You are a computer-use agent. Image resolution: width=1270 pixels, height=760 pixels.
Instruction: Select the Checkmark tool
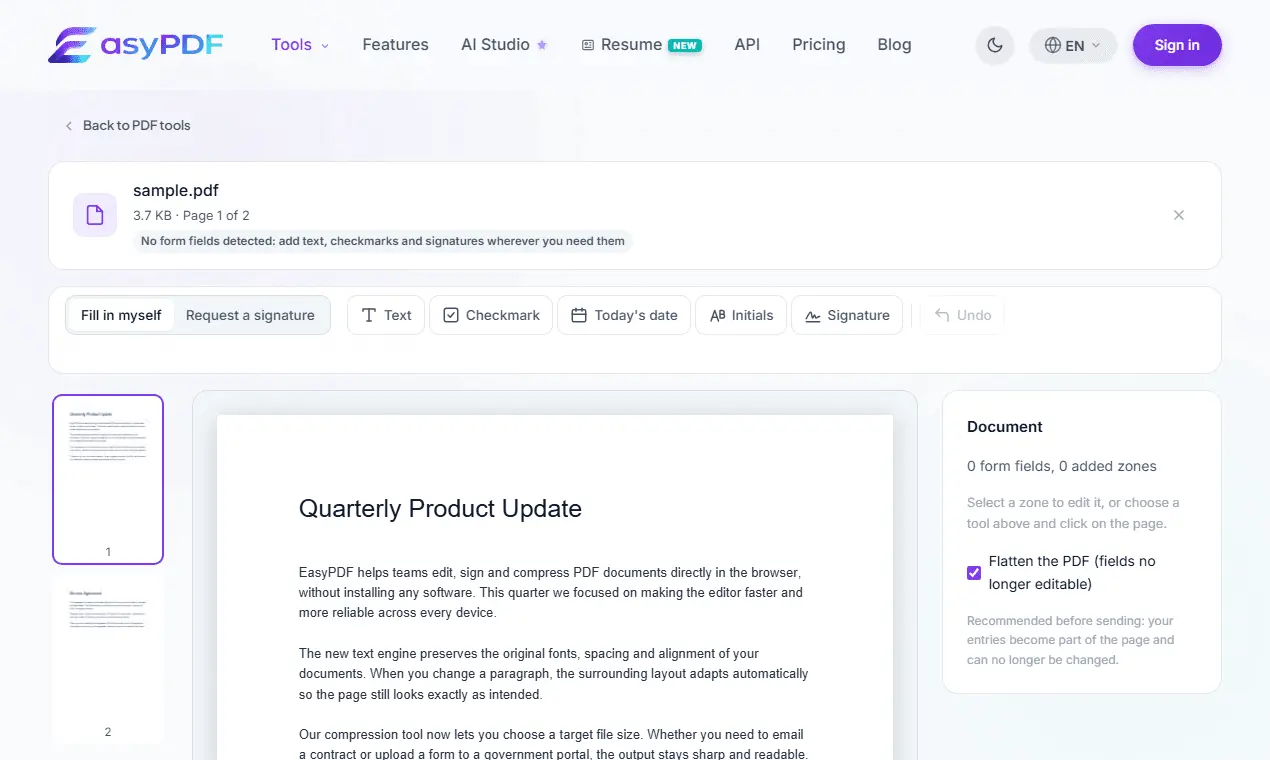[x=491, y=315]
